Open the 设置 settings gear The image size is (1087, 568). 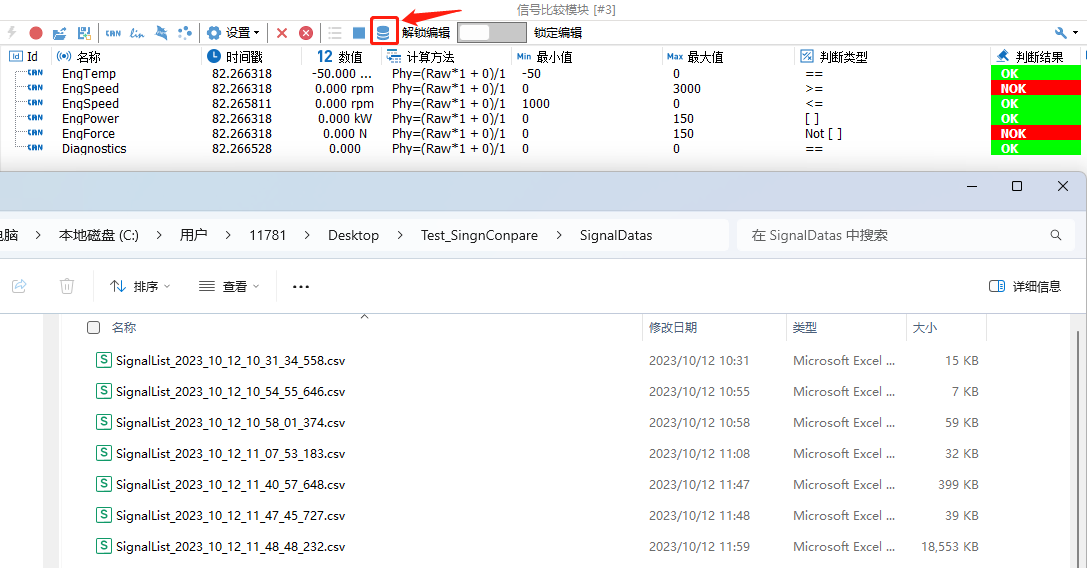pos(214,33)
